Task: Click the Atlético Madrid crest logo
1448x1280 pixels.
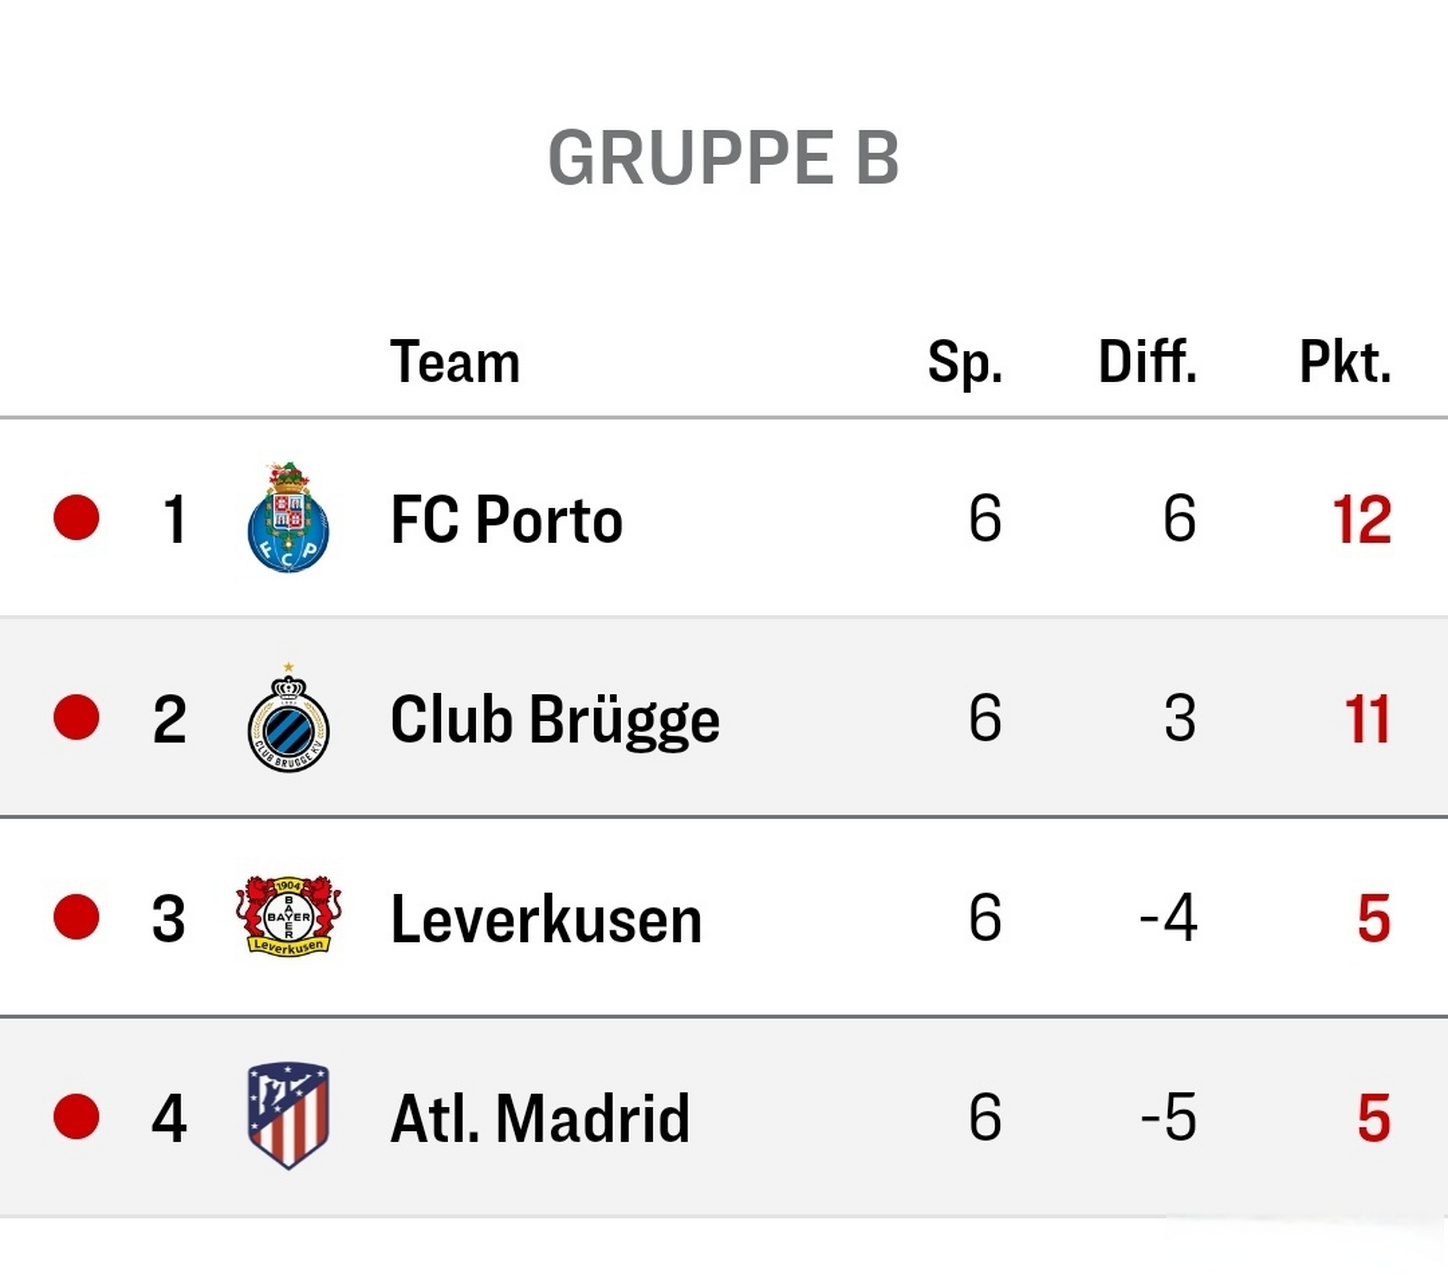Action: 288,1115
